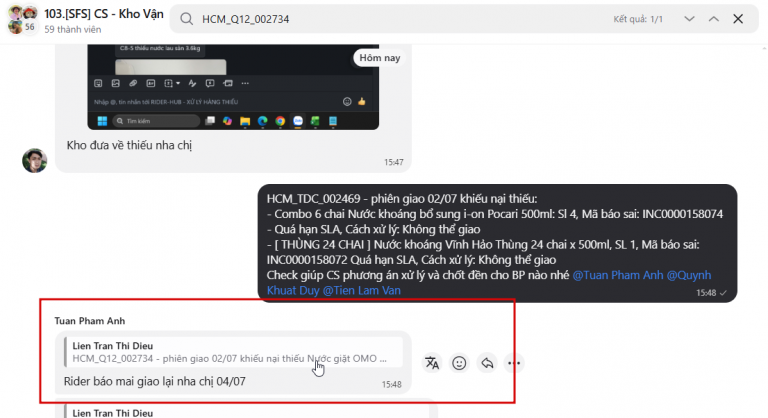The image size is (768, 418).
Task: Click the Windows Start icon in embedded screenshot
Action: pyautogui.click(x=102, y=121)
